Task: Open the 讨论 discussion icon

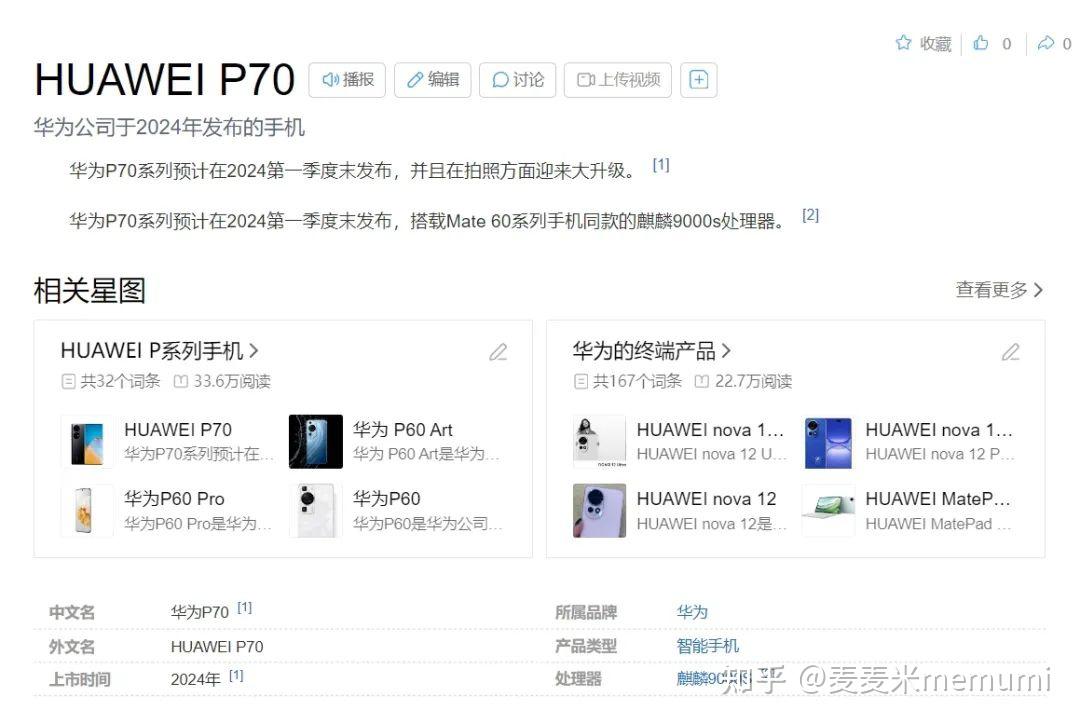Action: tap(499, 80)
